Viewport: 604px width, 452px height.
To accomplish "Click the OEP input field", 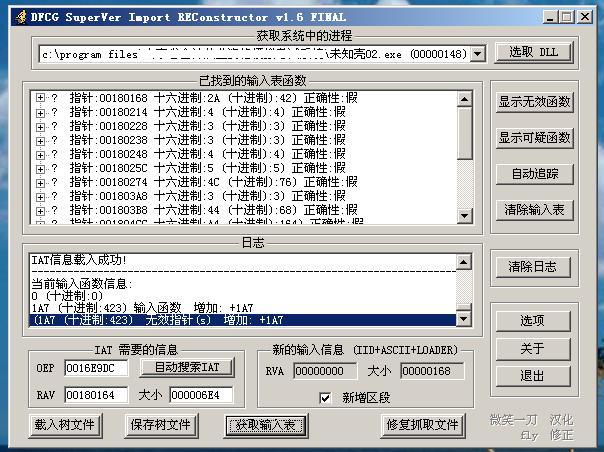I will point(96,368).
